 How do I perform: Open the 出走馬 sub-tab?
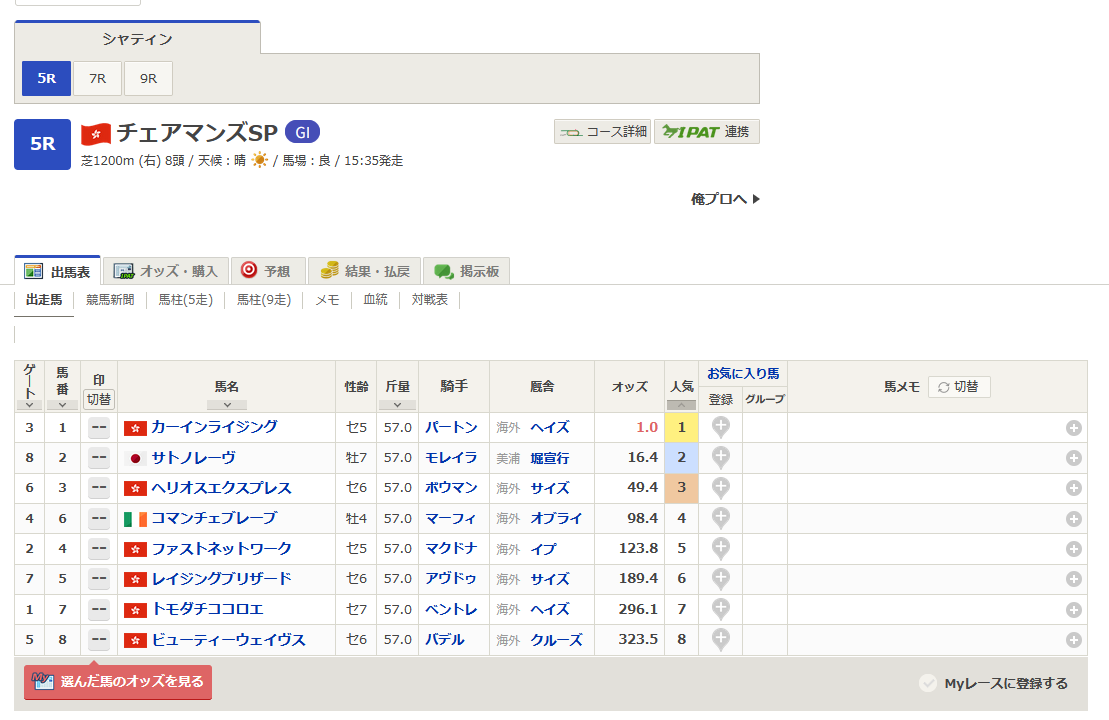[44, 300]
